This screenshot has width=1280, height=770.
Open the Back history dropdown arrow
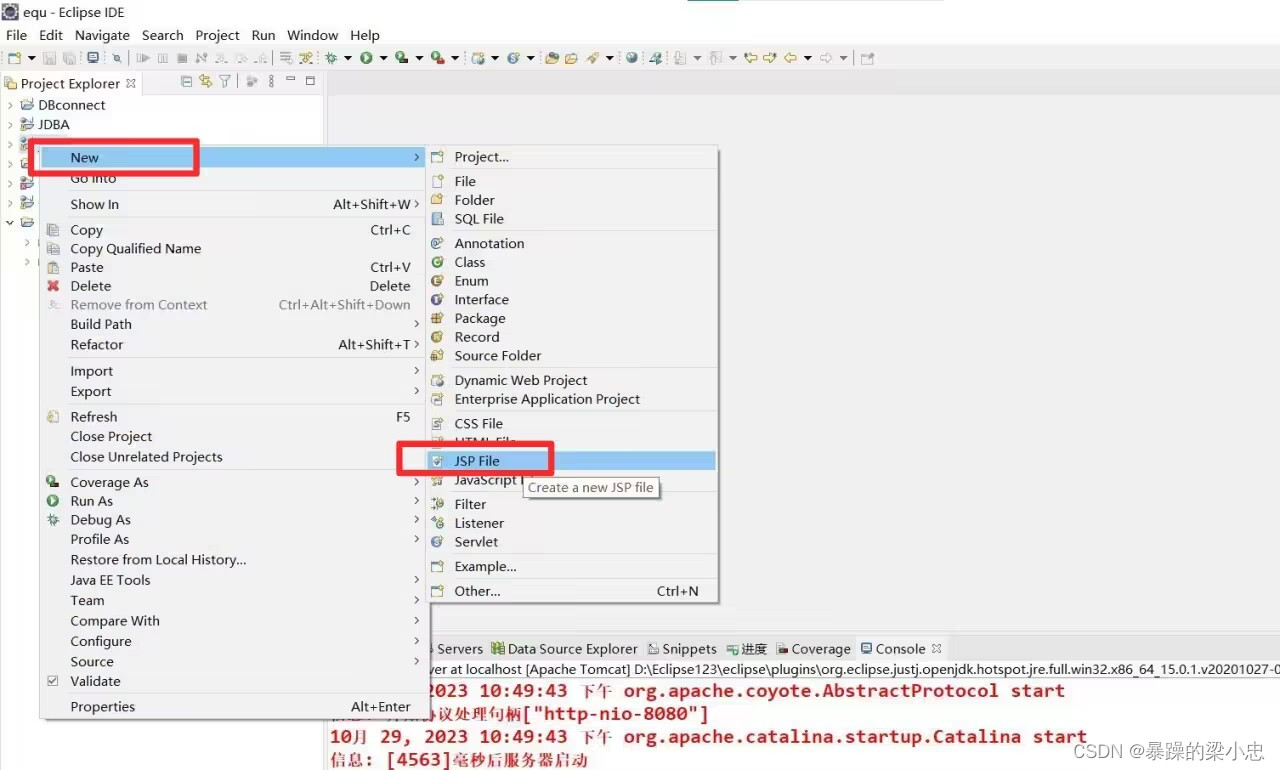808,58
